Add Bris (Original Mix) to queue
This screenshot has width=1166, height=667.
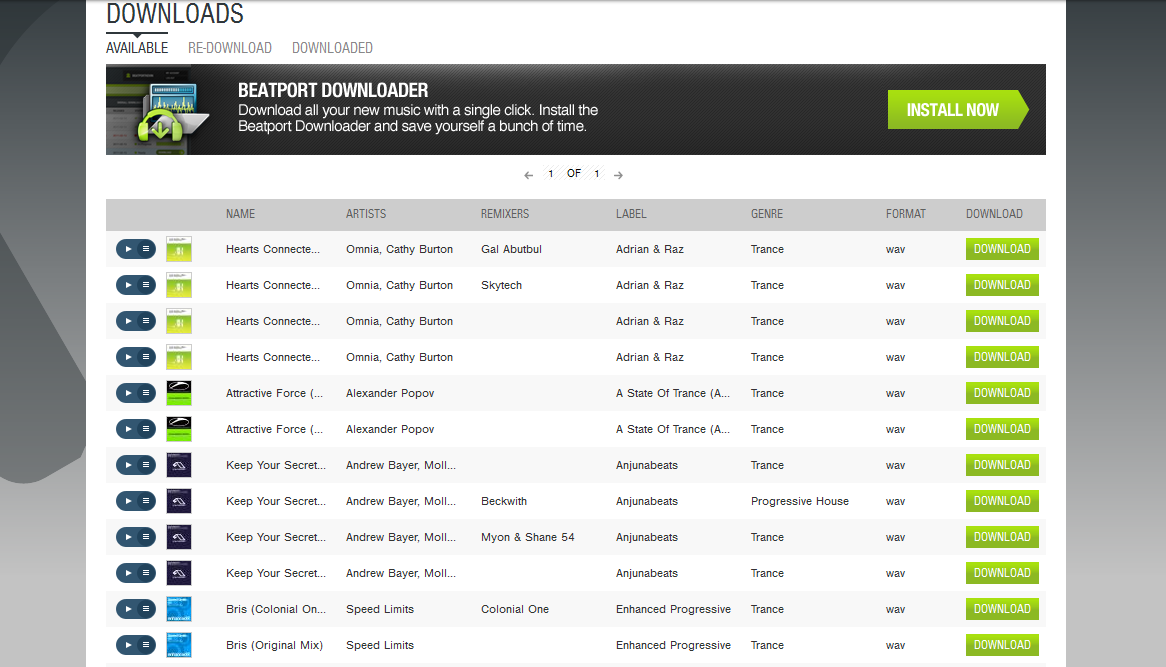(146, 645)
